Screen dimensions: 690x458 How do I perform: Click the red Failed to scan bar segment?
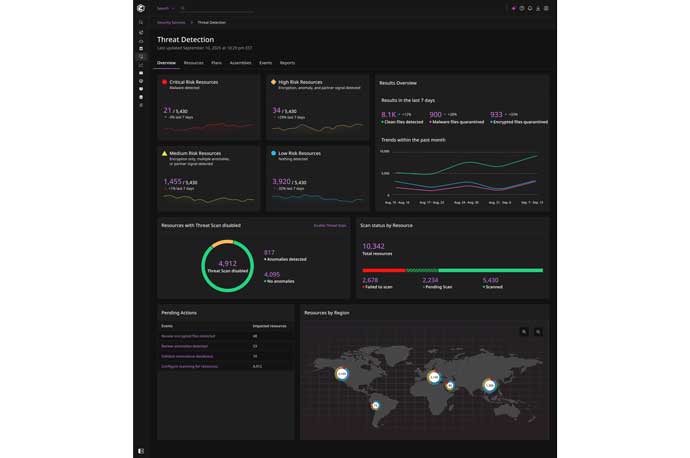click(384, 270)
